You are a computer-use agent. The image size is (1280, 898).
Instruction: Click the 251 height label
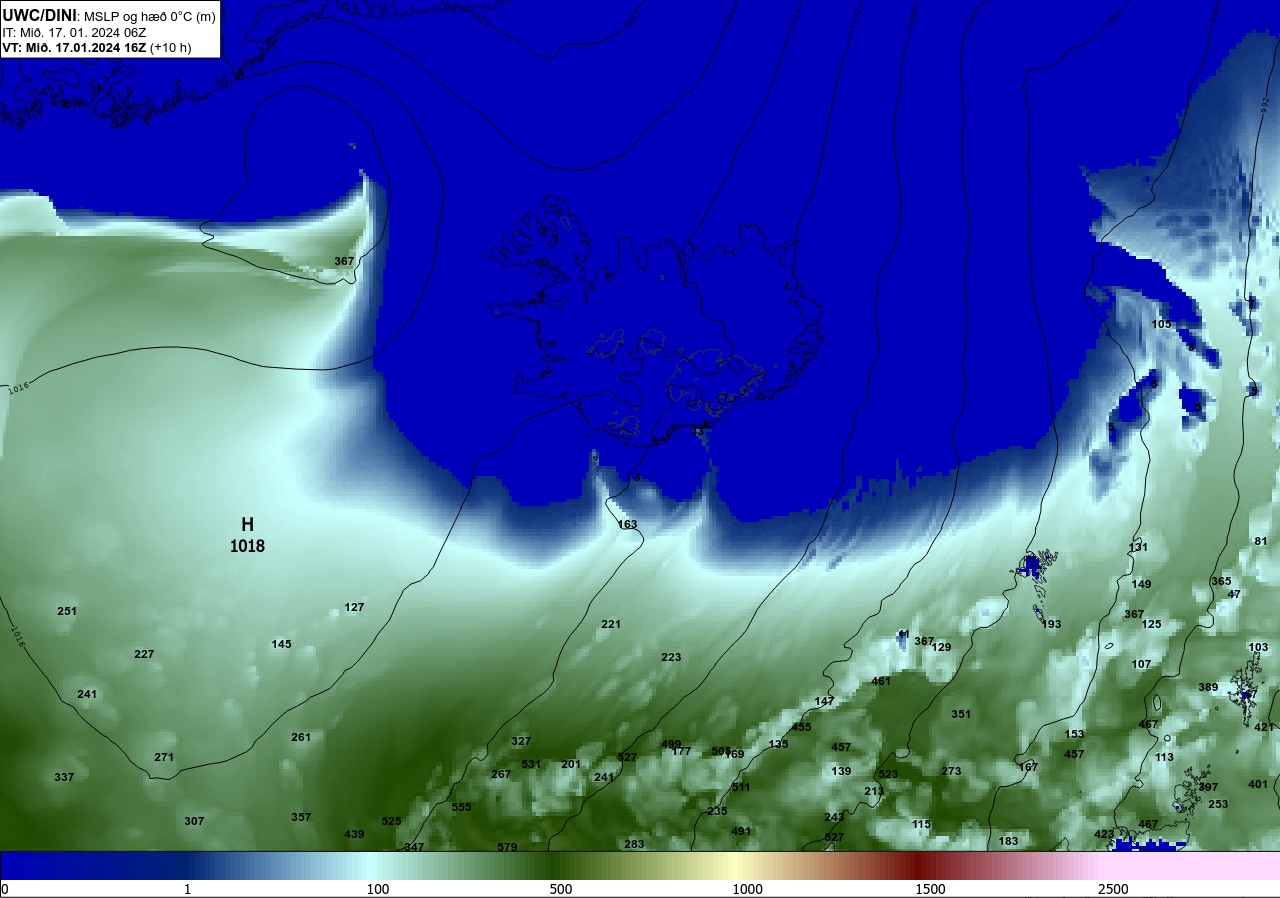click(x=67, y=611)
